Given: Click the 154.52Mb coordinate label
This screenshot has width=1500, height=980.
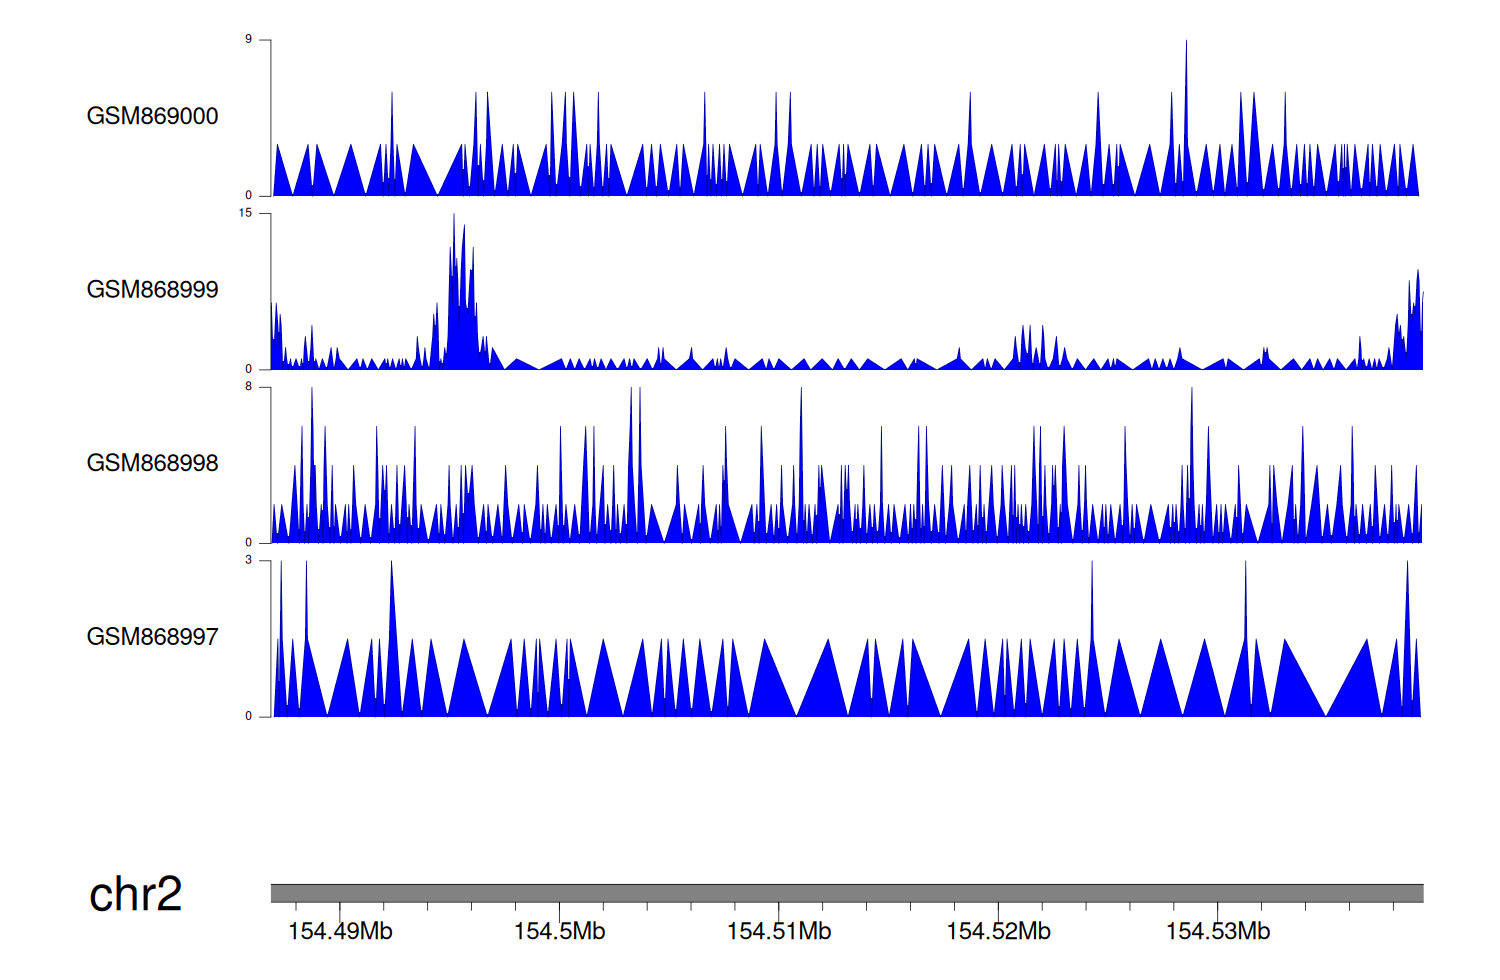Looking at the screenshot, I should pyautogui.click(x=998, y=932).
